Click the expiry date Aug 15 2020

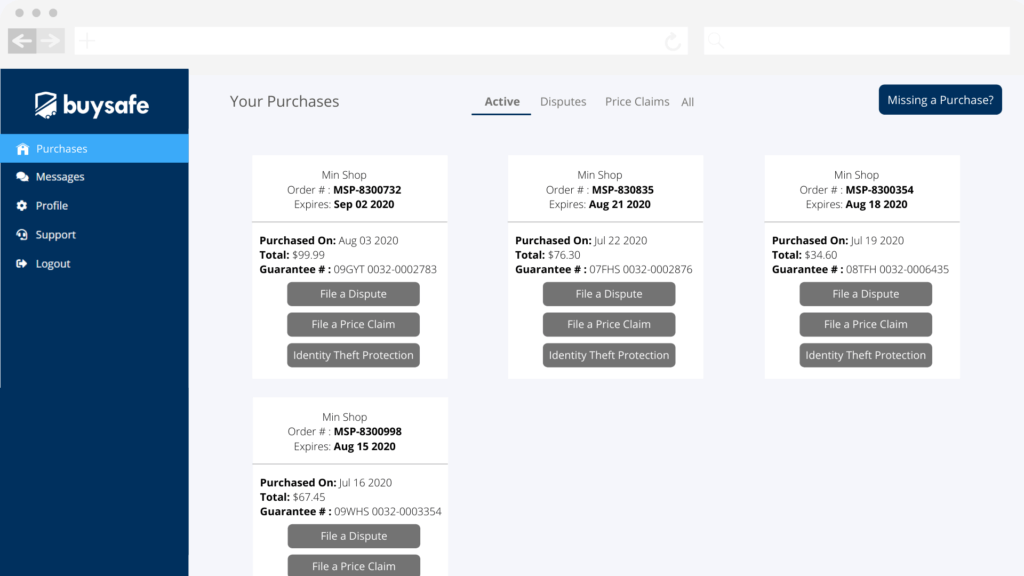364,447
